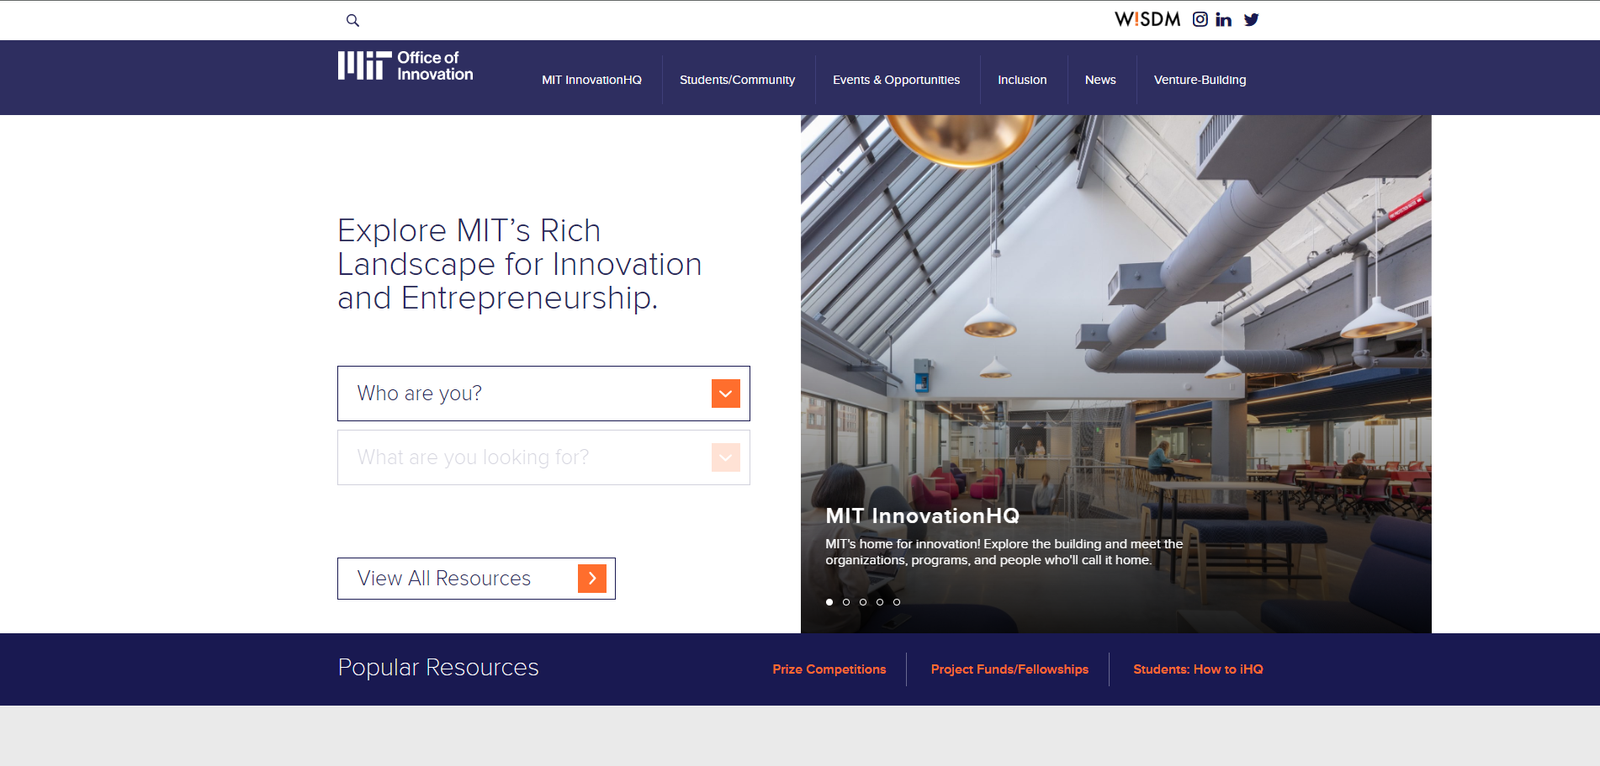The height and width of the screenshot is (766, 1600).
Task: Go home via MIT Office of Innovation logo
Action: [x=405, y=66]
